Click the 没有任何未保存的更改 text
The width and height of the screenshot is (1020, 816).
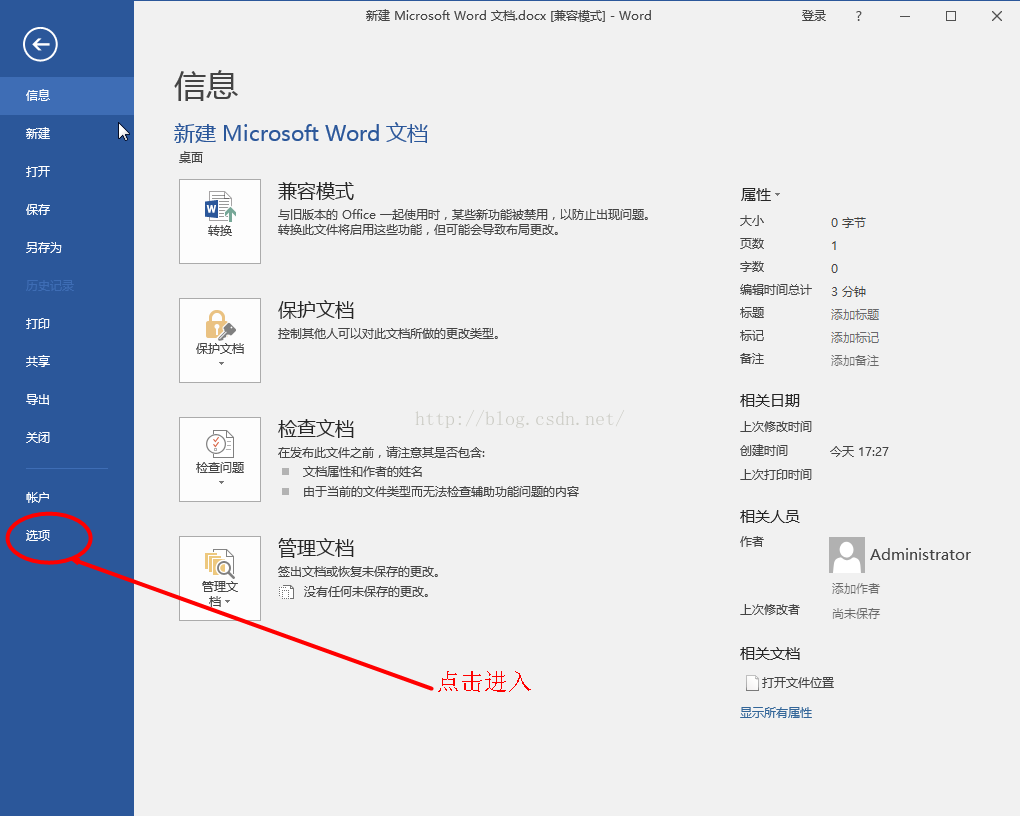[x=366, y=592]
